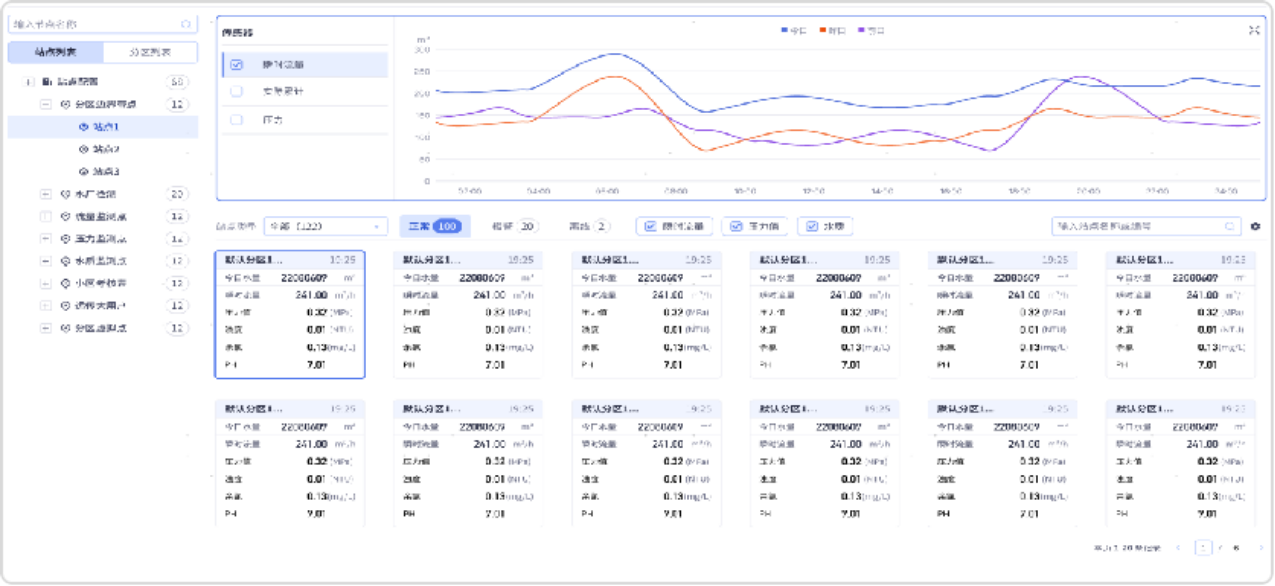Go to the previous page with the arrow
Viewport: 1275px width, 586px height.
point(1179,548)
